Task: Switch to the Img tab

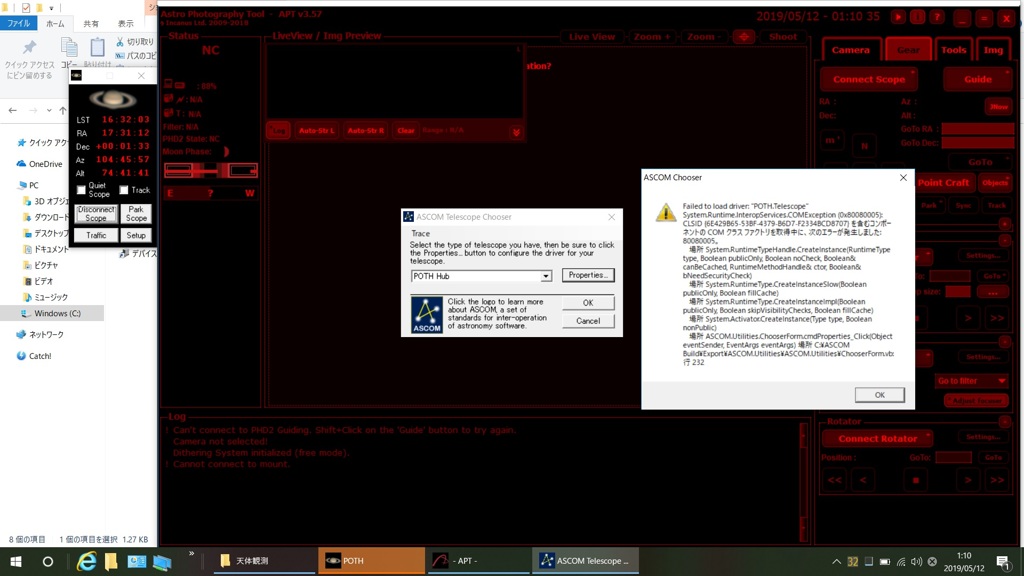Action: tap(993, 50)
